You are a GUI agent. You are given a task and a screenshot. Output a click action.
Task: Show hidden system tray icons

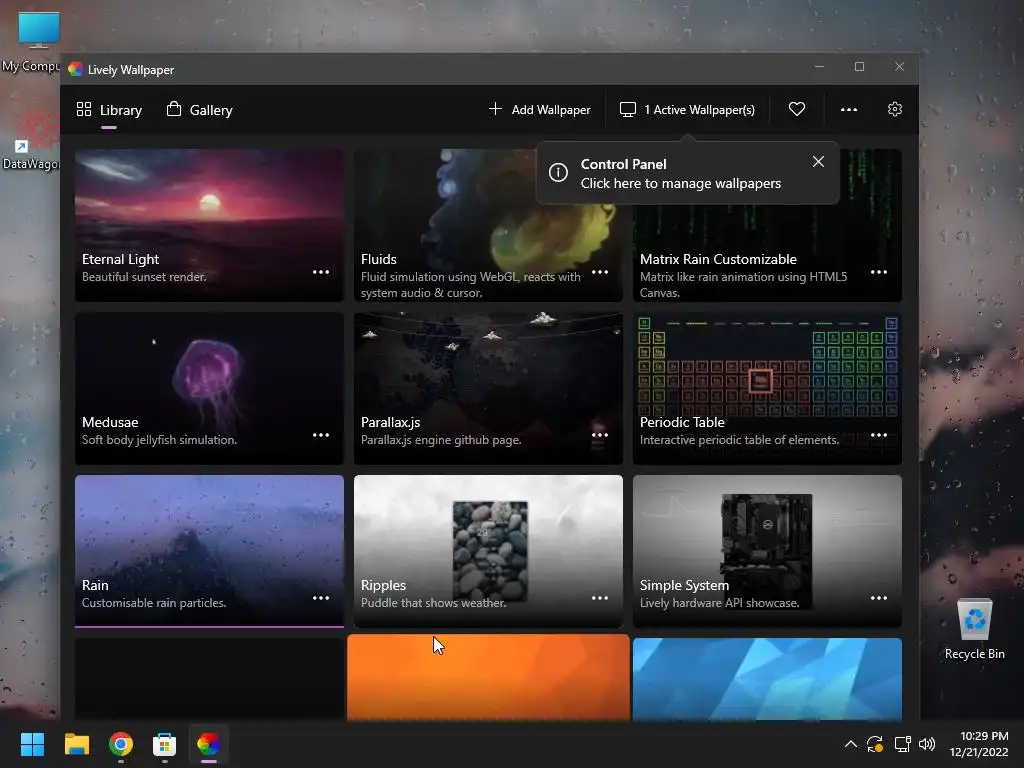(850, 744)
